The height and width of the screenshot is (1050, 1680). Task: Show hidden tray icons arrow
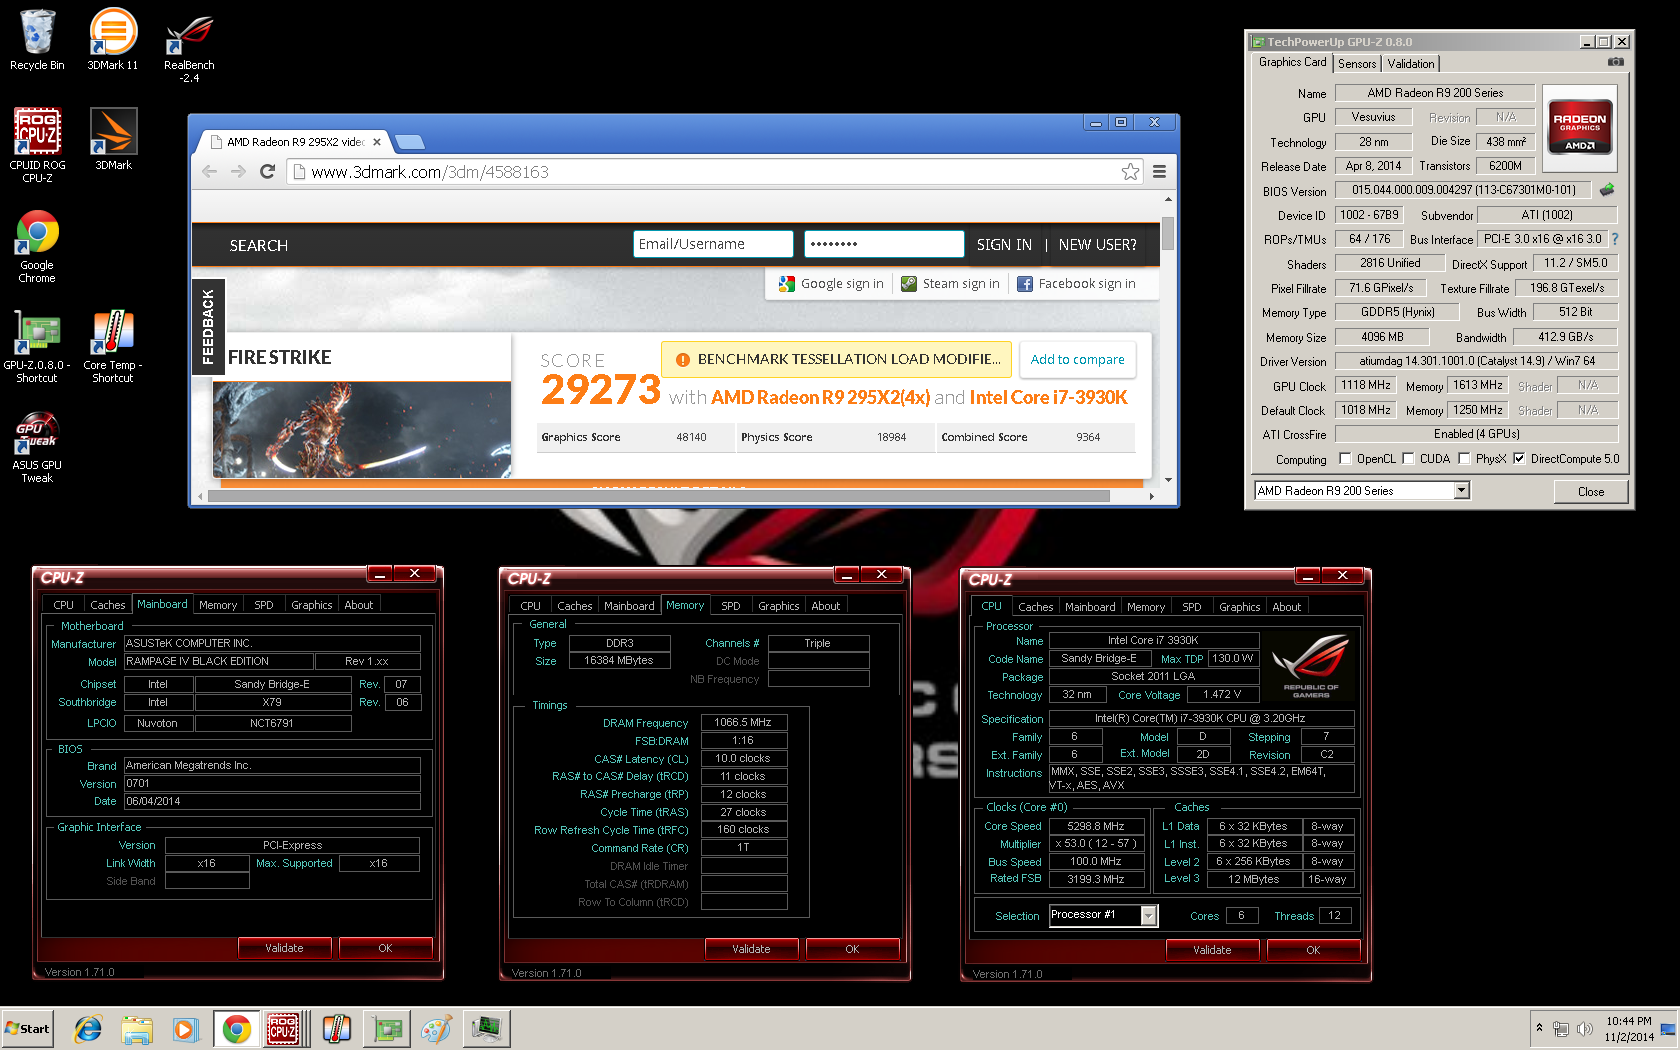tap(1539, 1028)
